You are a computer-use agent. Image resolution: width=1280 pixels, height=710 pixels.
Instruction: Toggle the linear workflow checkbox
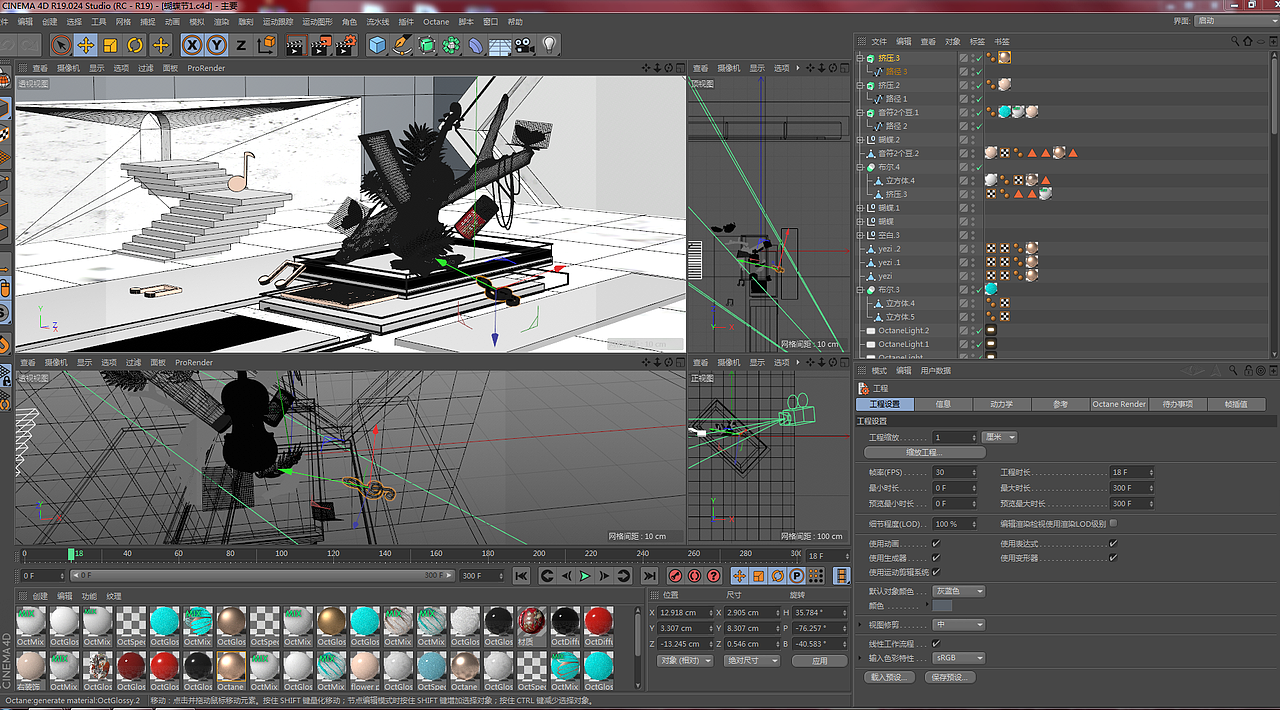[936, 644]
